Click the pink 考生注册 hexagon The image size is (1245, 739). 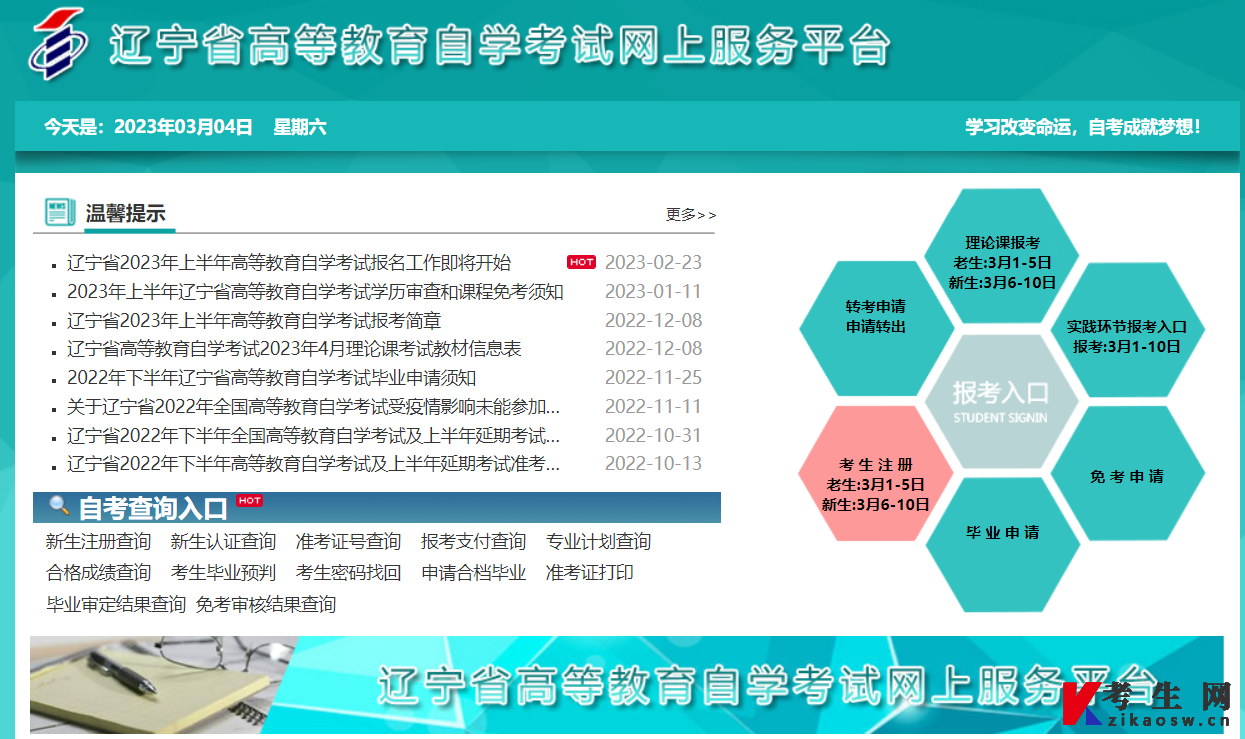point(876,474)
